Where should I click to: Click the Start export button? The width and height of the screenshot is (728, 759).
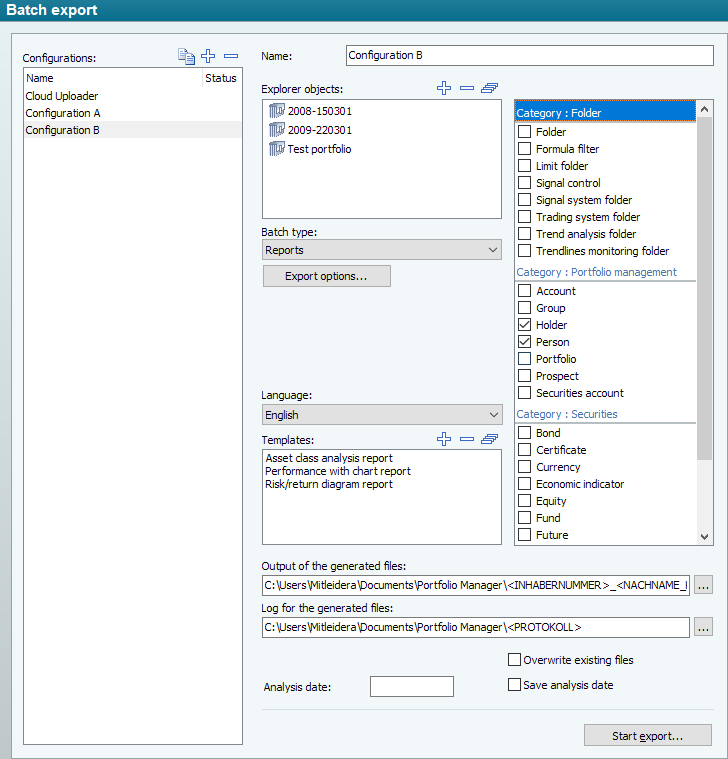point(647,736)
